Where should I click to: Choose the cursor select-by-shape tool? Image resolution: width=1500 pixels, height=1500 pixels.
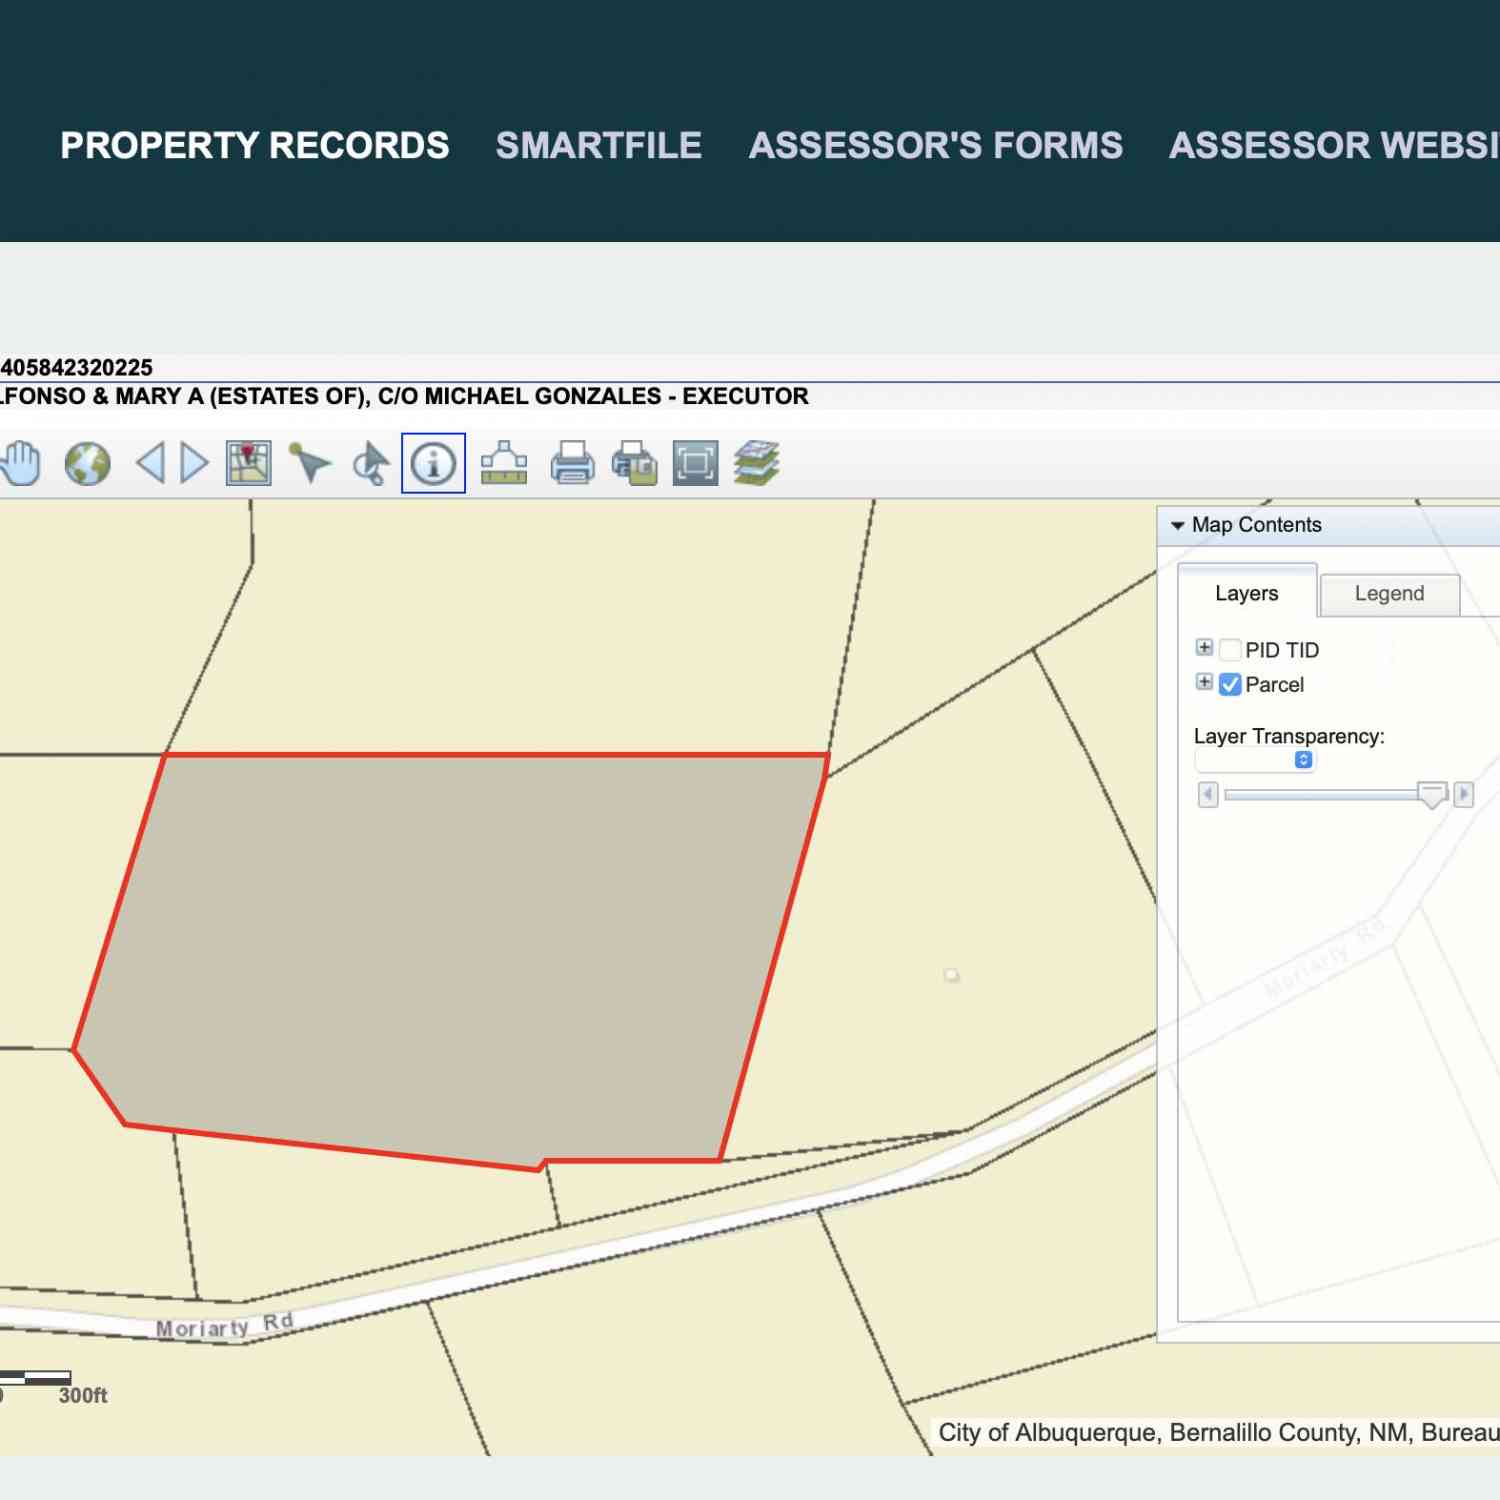(x=371, y=463)
